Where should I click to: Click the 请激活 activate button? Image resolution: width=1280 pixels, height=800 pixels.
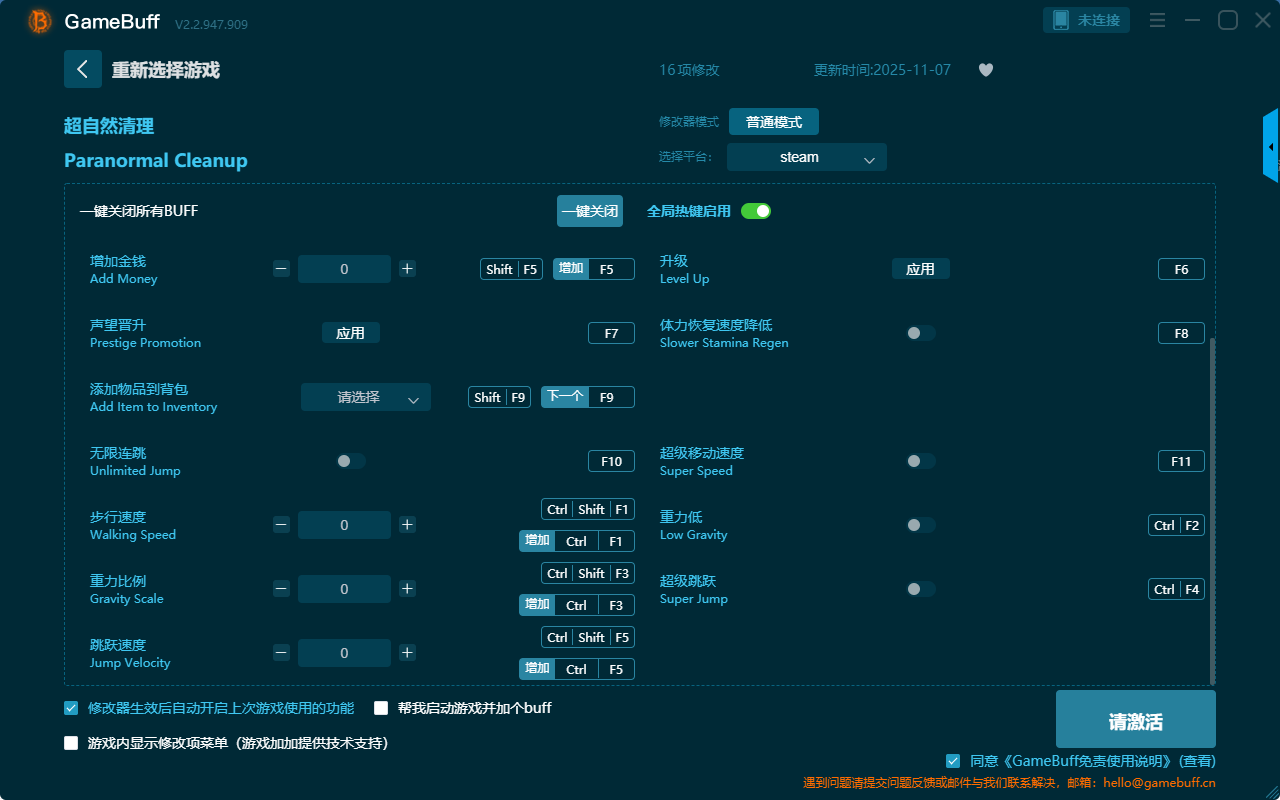1135,722
